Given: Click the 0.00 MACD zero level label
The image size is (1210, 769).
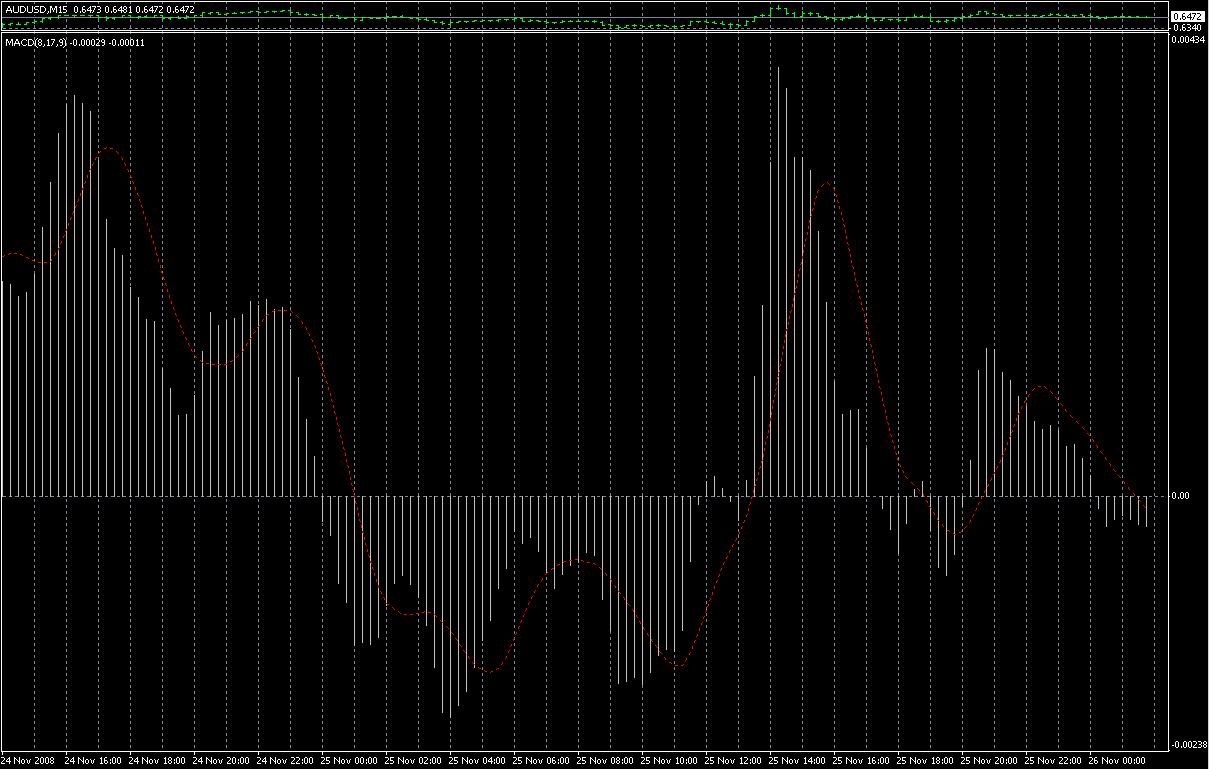Looking at the screenshot, I should (x=1180, y=495).
